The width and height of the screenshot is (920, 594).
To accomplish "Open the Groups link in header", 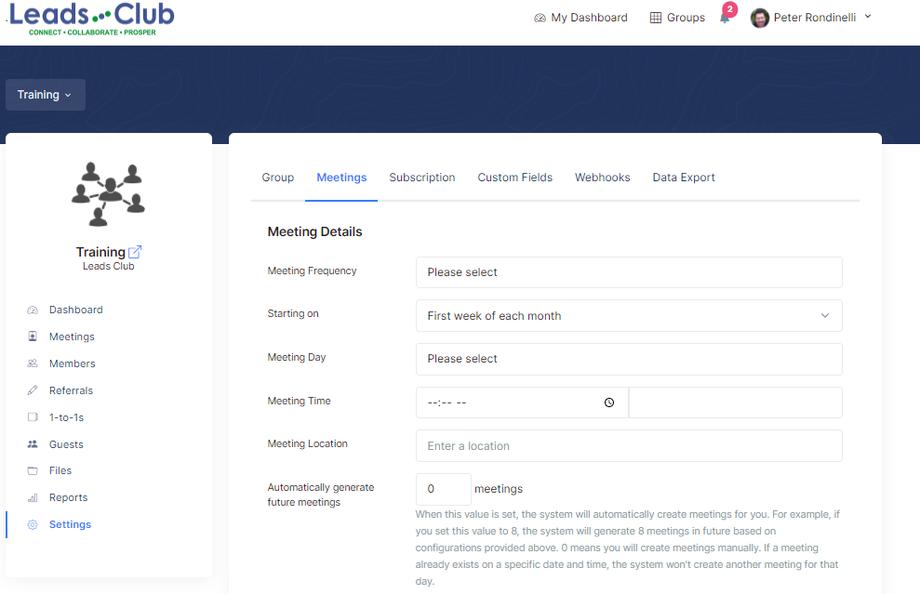I will click(686, 18).
